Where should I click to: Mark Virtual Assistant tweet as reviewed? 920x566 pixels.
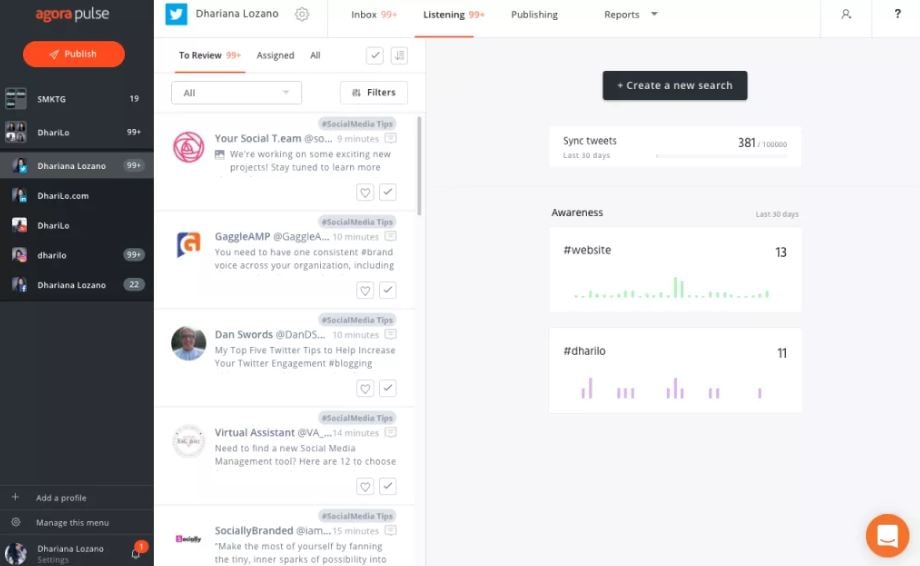388,486
